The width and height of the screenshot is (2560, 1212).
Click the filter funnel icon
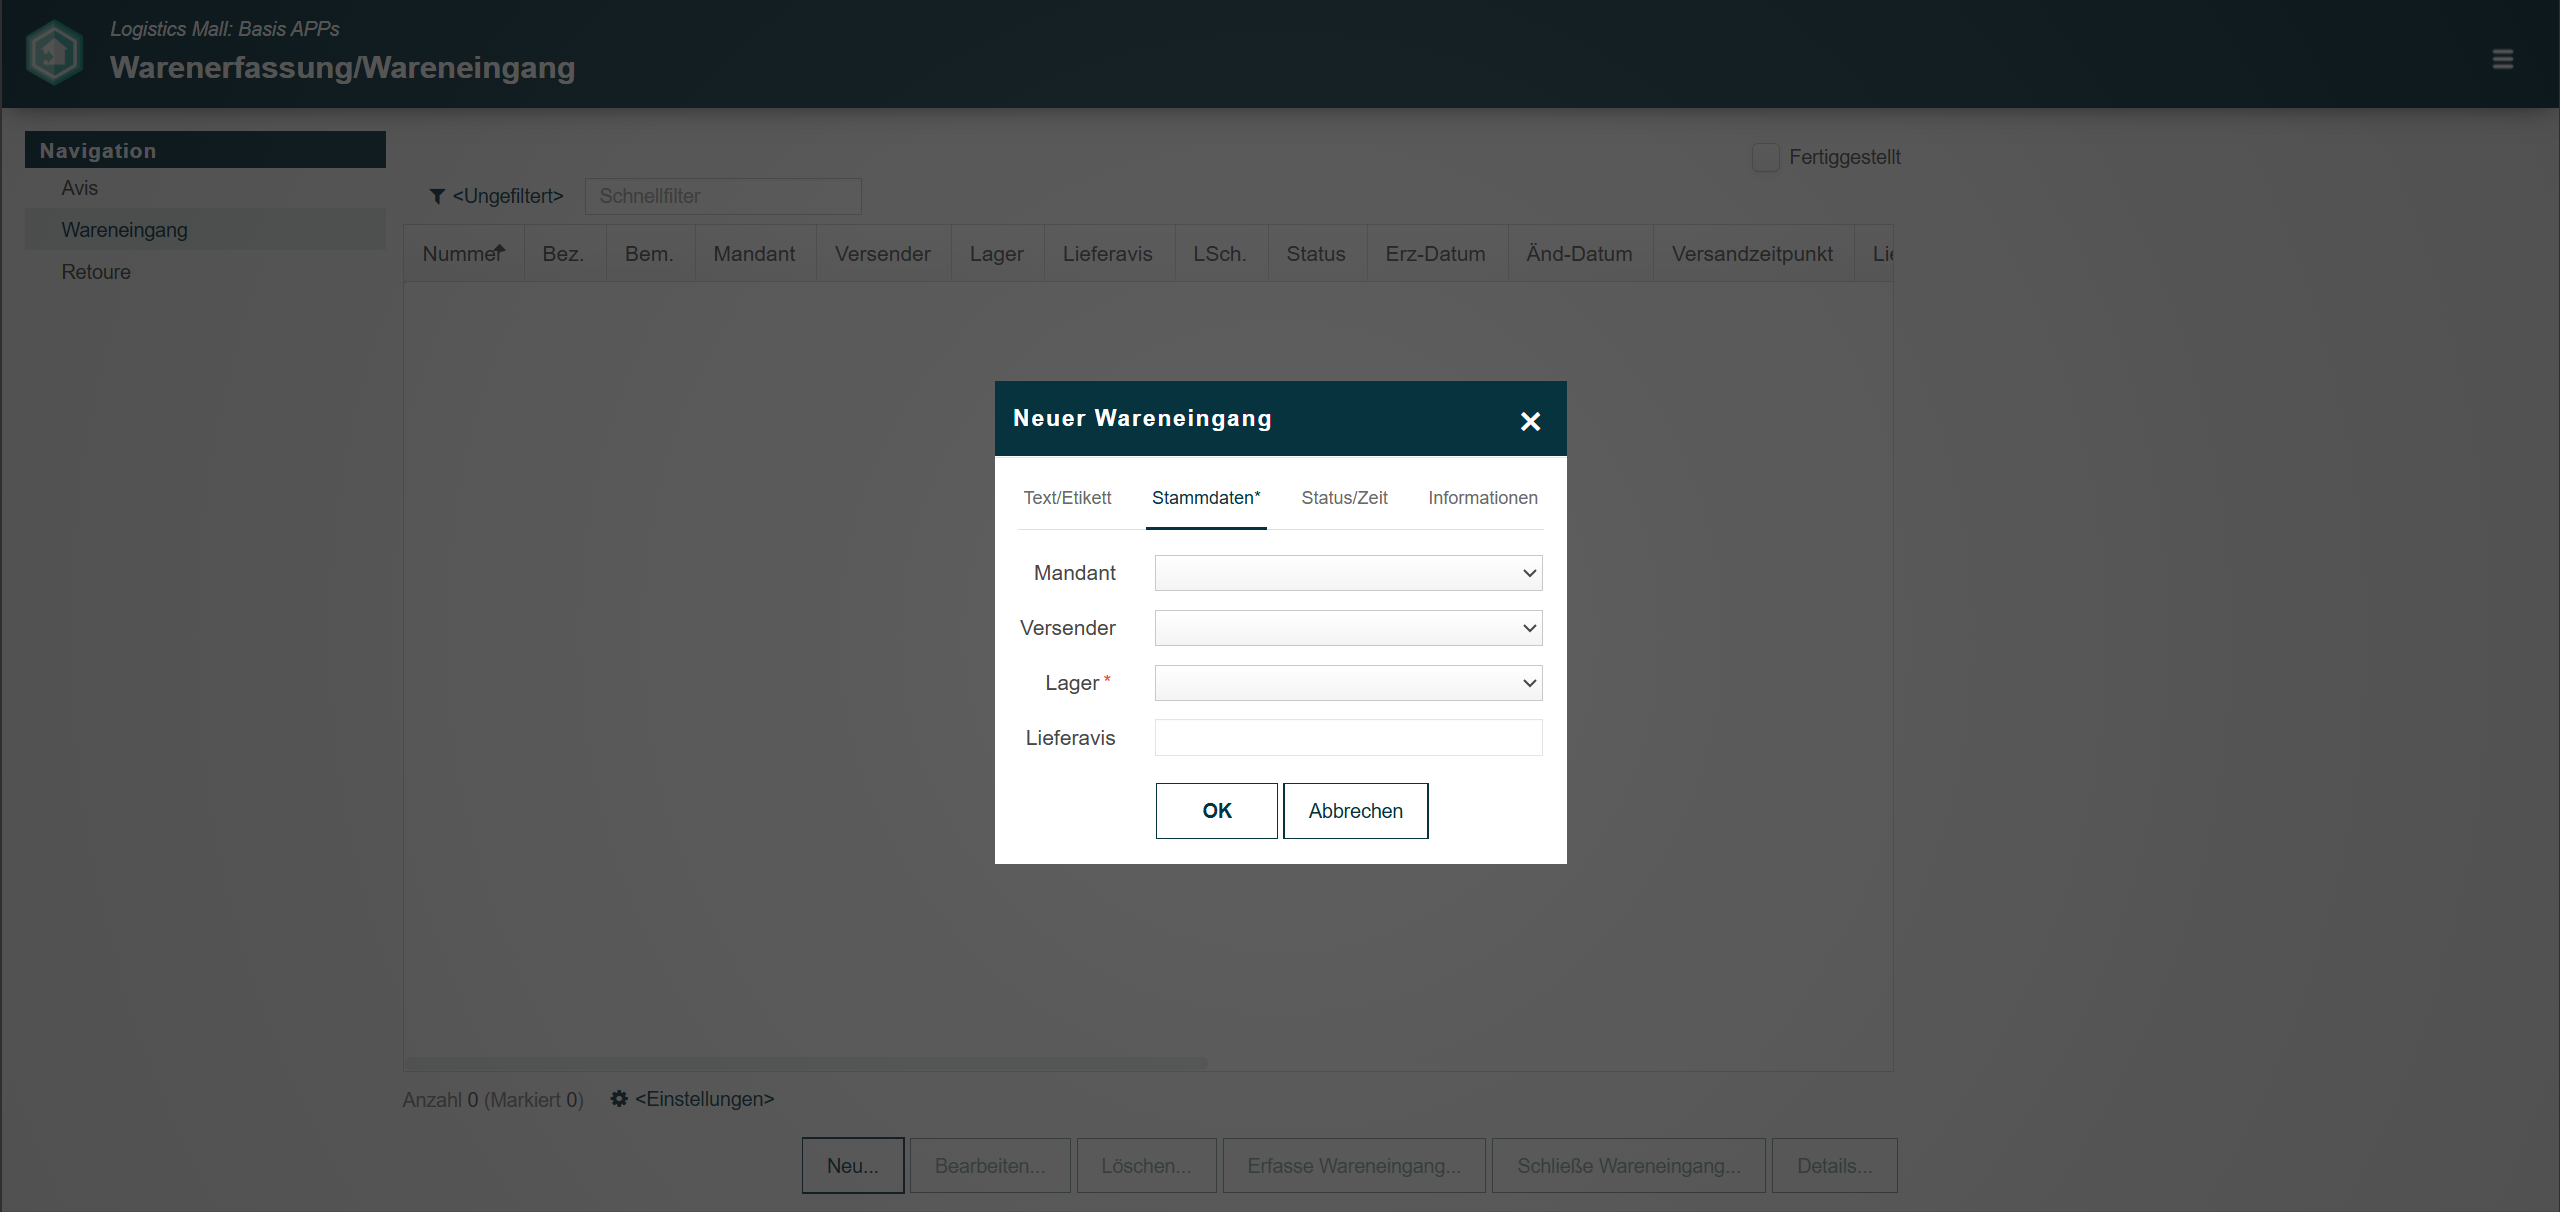click(437, 197)
